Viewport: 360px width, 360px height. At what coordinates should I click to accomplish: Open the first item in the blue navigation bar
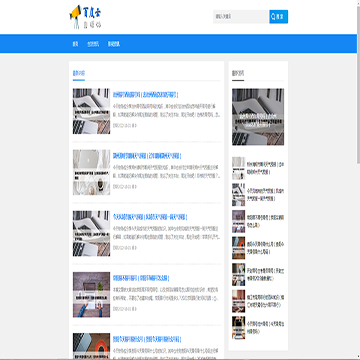coord(75,44)
